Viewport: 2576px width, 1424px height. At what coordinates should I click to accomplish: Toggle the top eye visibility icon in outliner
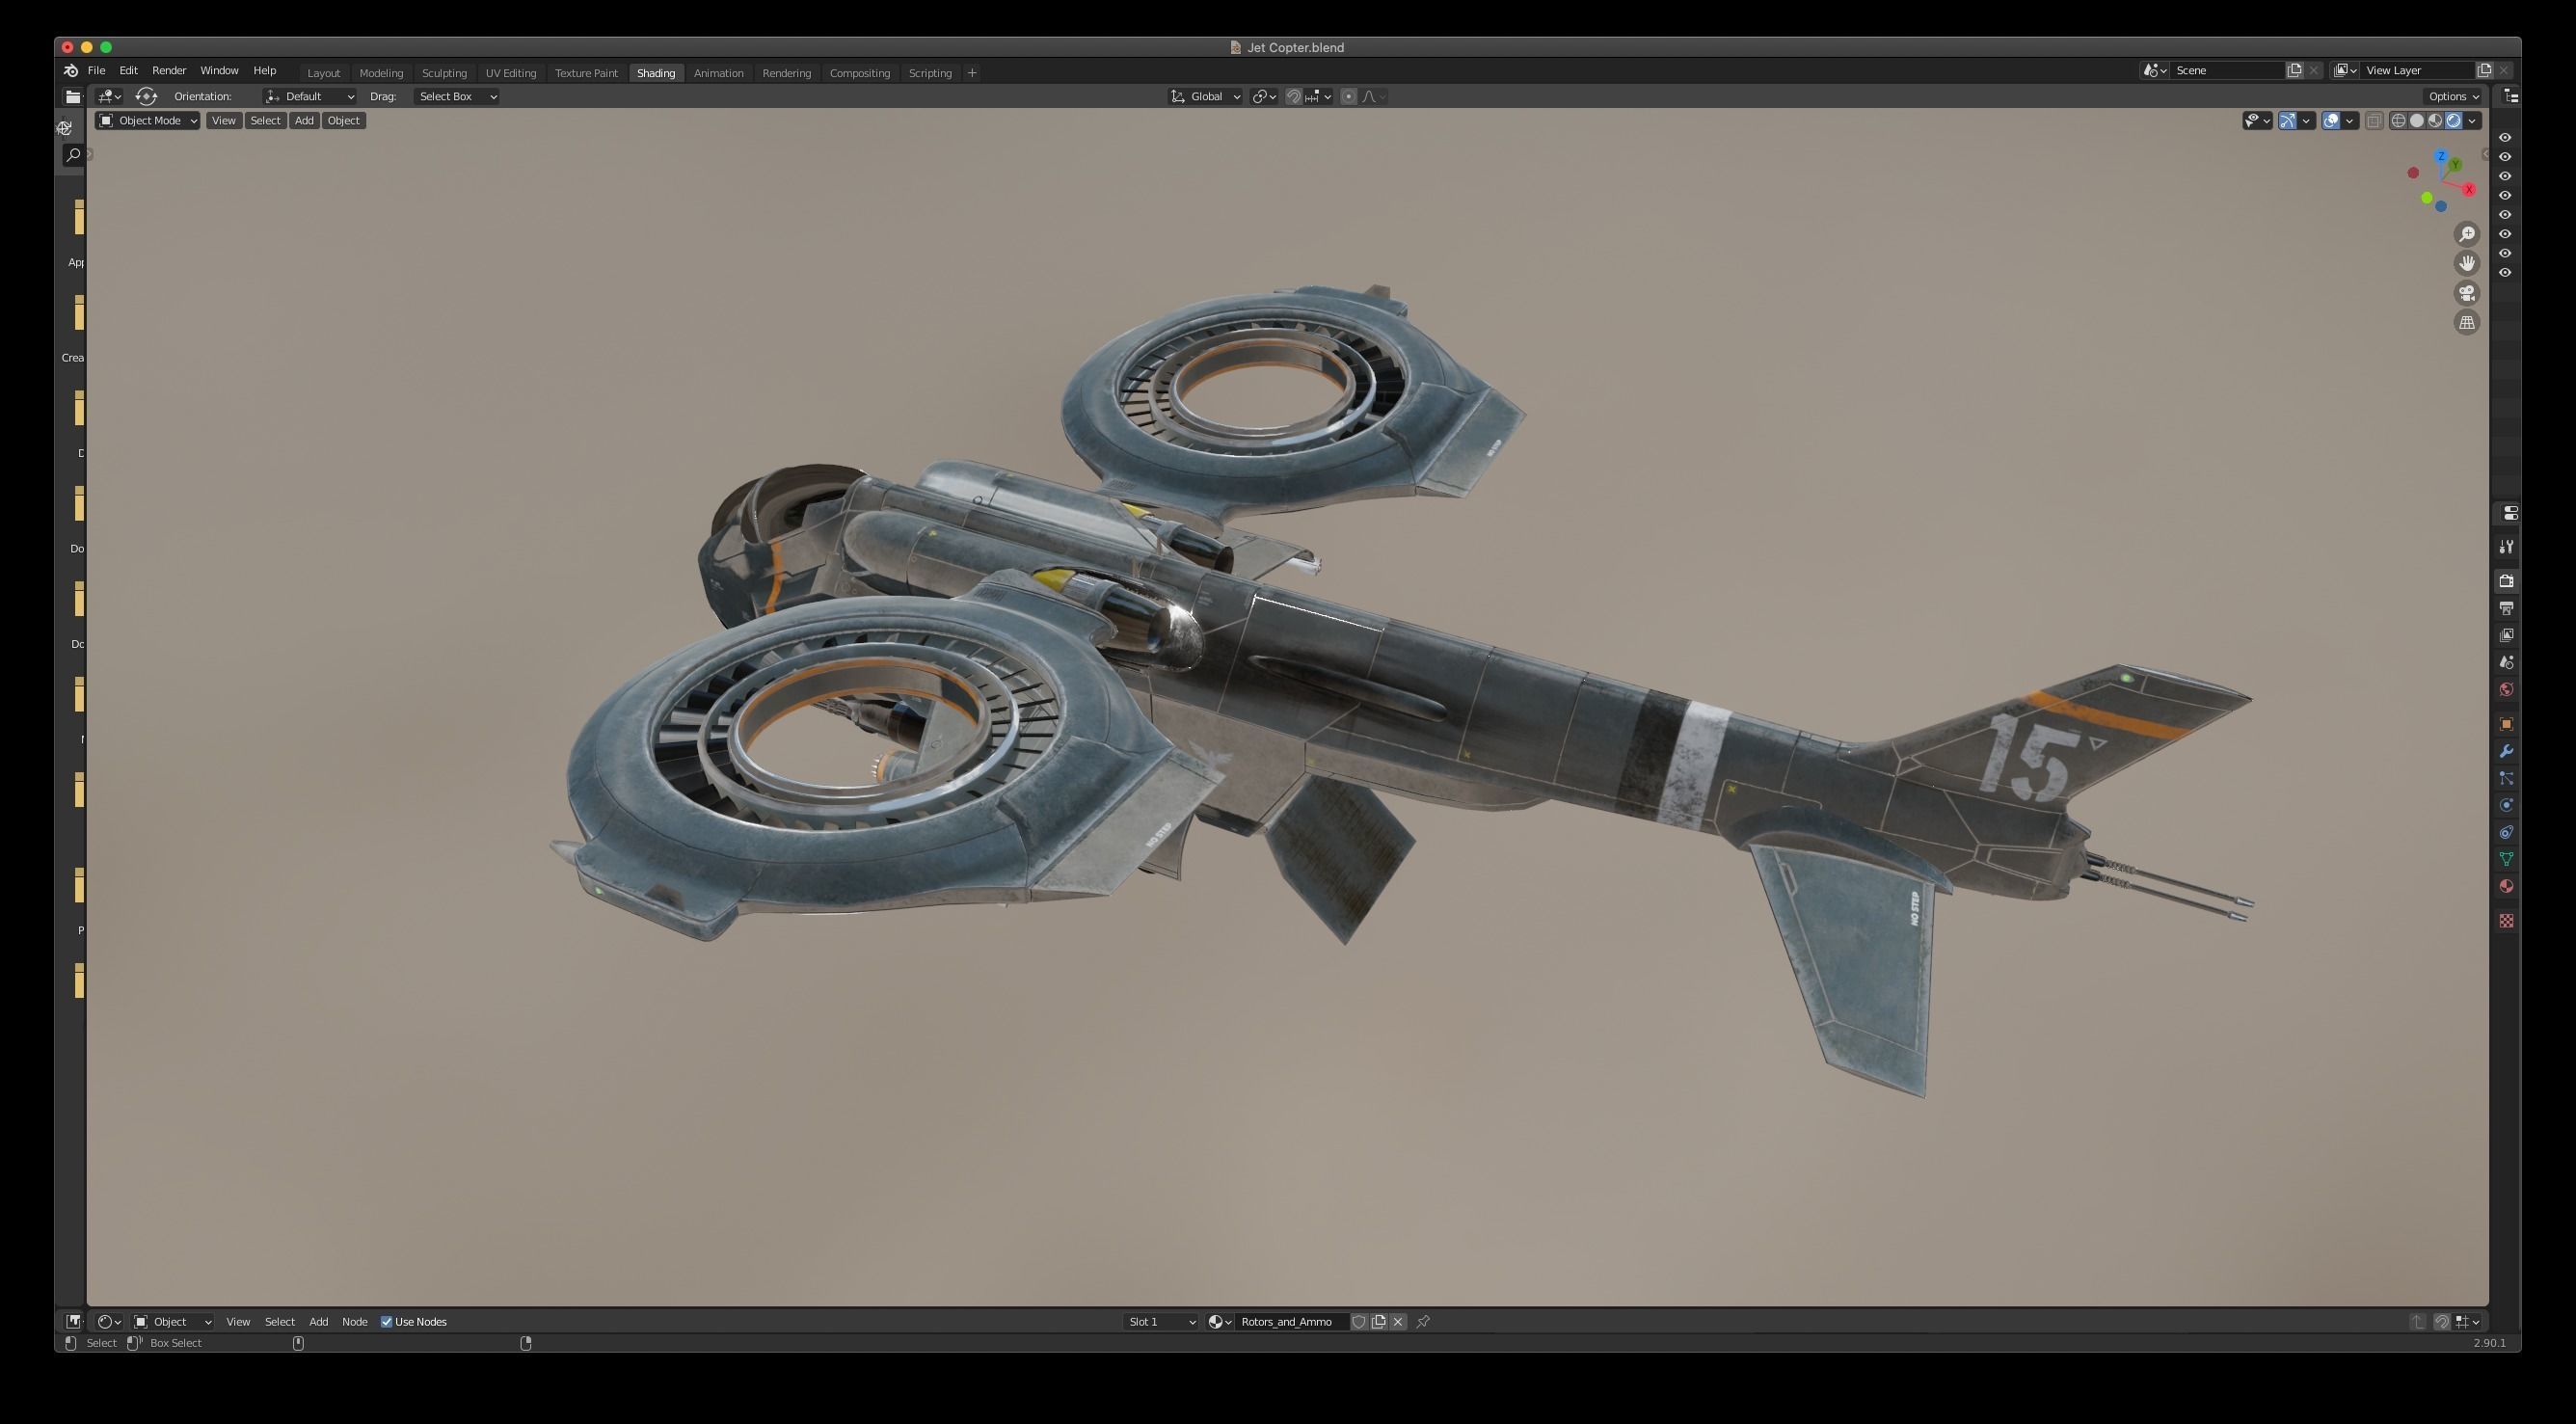coord(2505,138)
